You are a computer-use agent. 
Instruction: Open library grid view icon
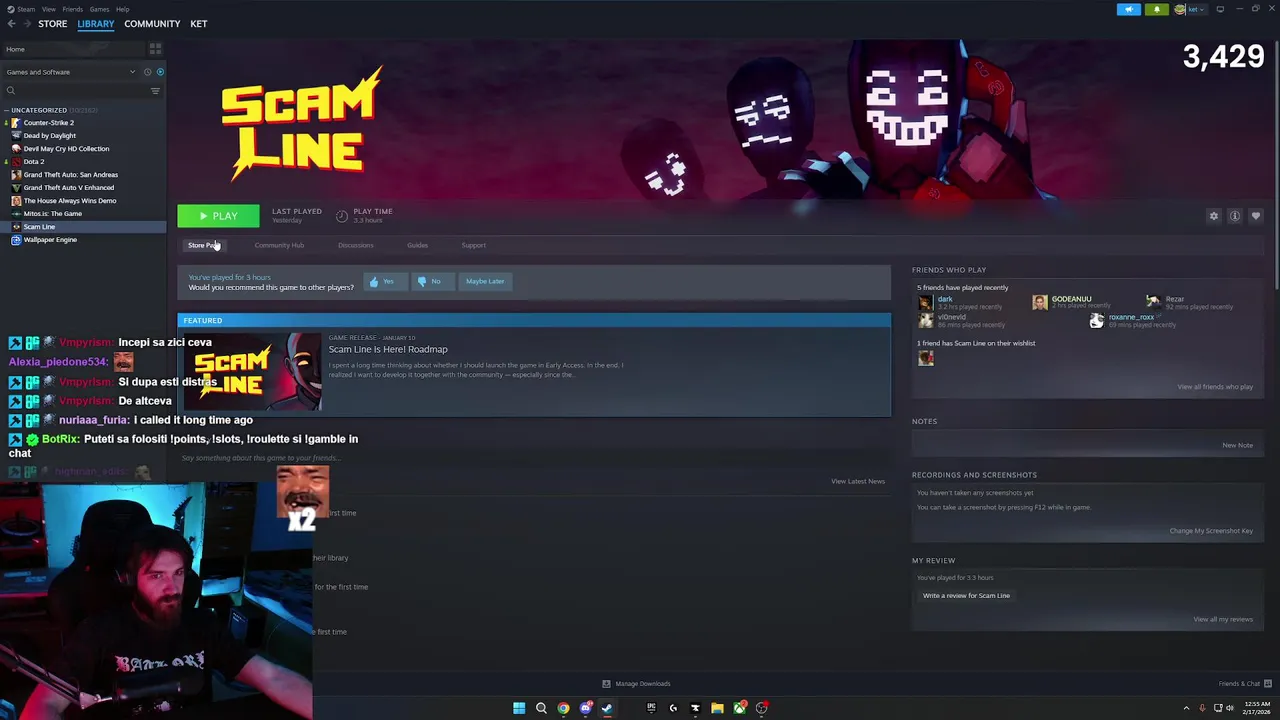155,49
